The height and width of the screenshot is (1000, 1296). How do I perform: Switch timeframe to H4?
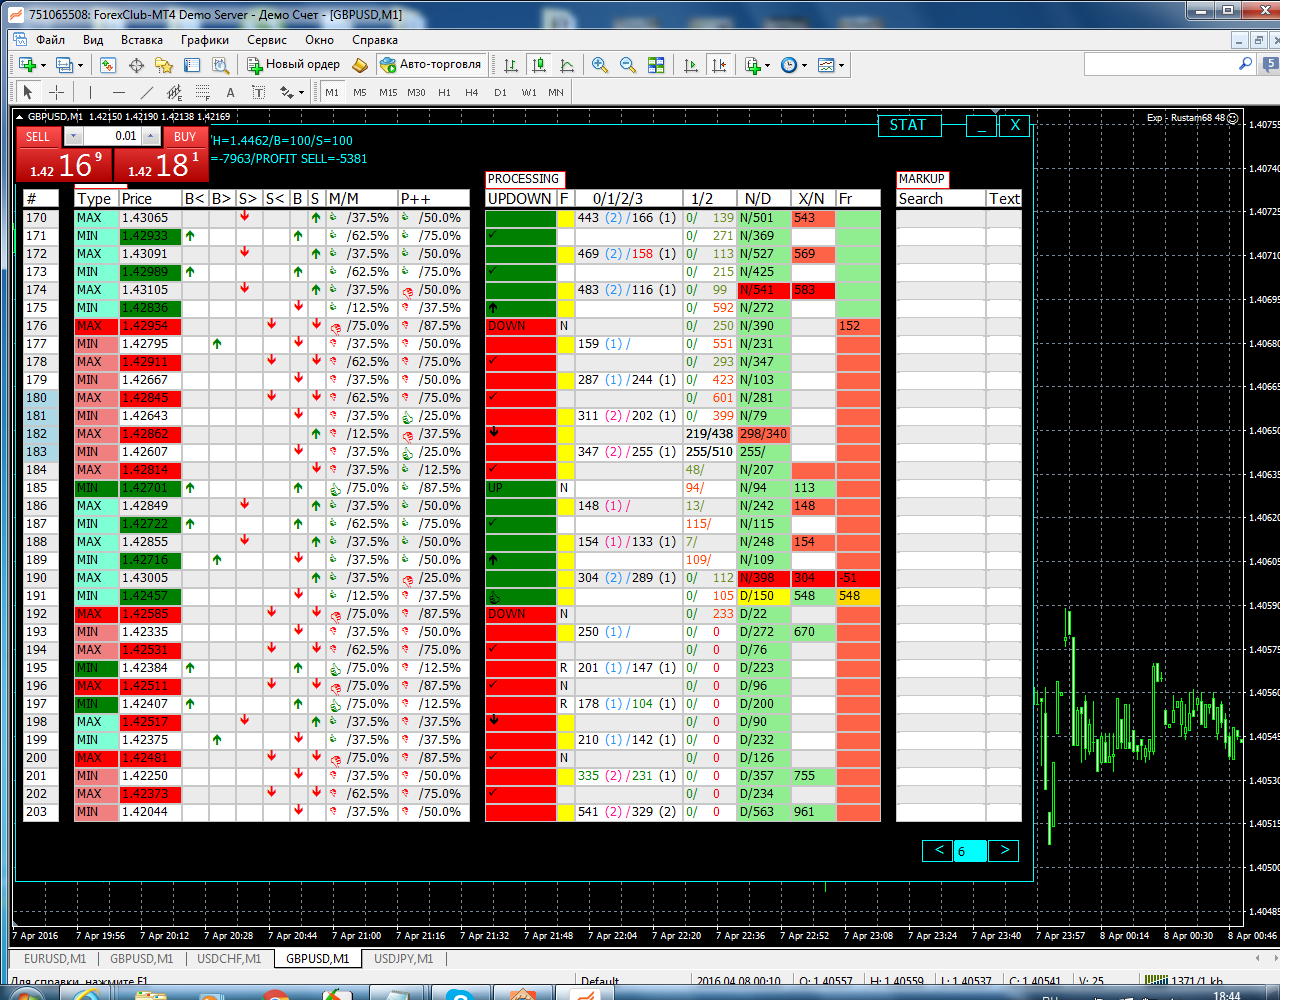coord(472,92)
